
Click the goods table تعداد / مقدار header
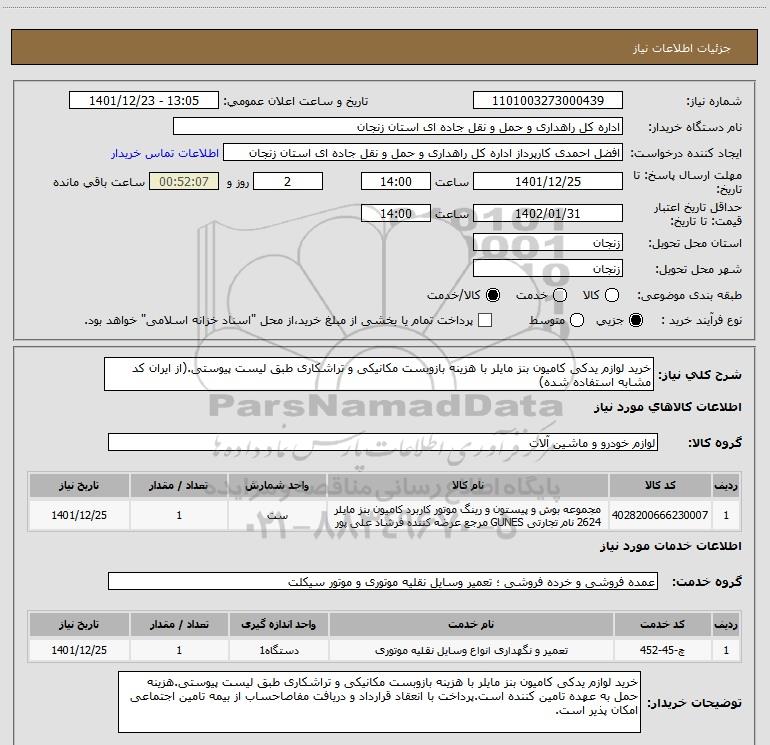179,485
